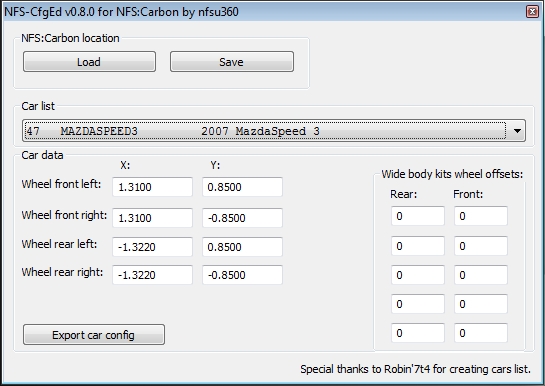Click the NFS-CfgEd v0.8.0 title bar text

[x=121, y=12]
